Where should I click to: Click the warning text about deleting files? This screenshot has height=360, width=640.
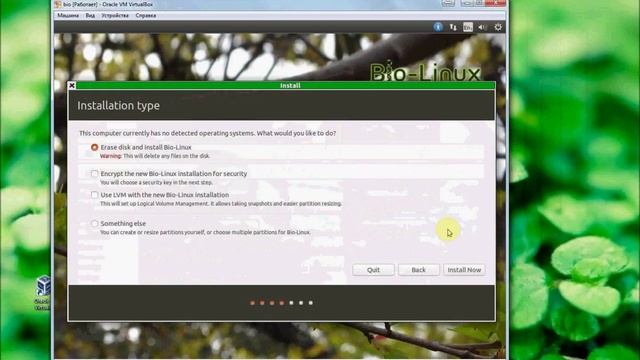[155, 156]
